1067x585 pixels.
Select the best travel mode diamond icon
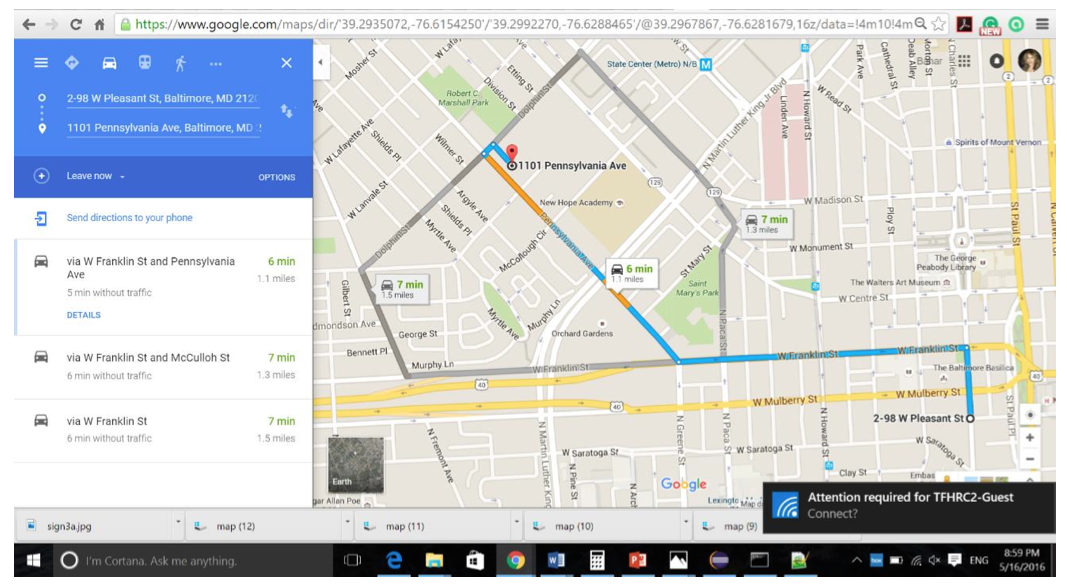[71, 63]
